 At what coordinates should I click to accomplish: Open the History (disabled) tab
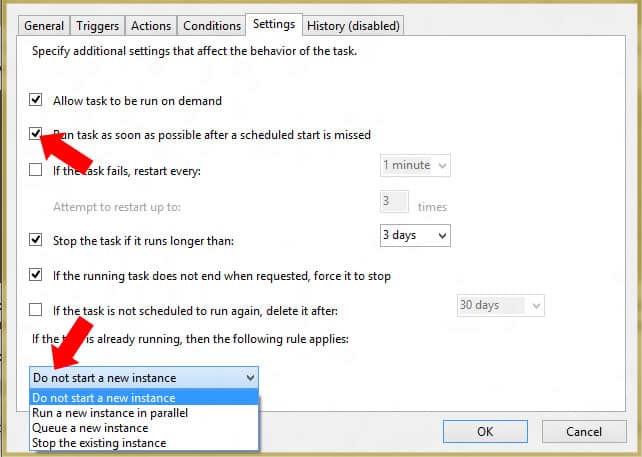tap(353, 25)
